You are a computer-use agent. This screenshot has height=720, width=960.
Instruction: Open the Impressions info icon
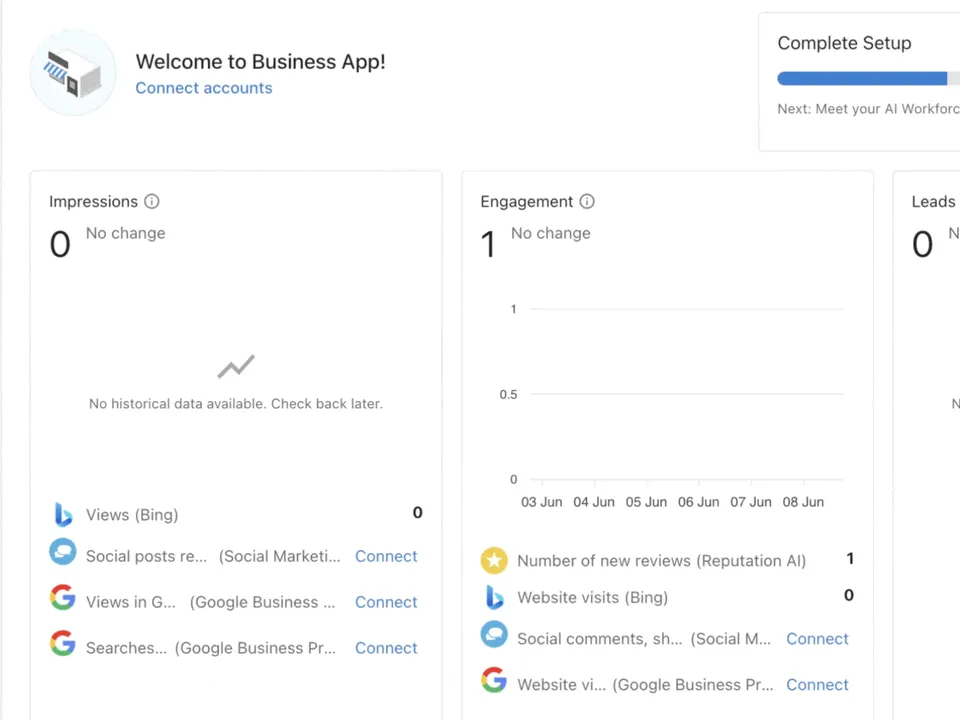(152, 201)
